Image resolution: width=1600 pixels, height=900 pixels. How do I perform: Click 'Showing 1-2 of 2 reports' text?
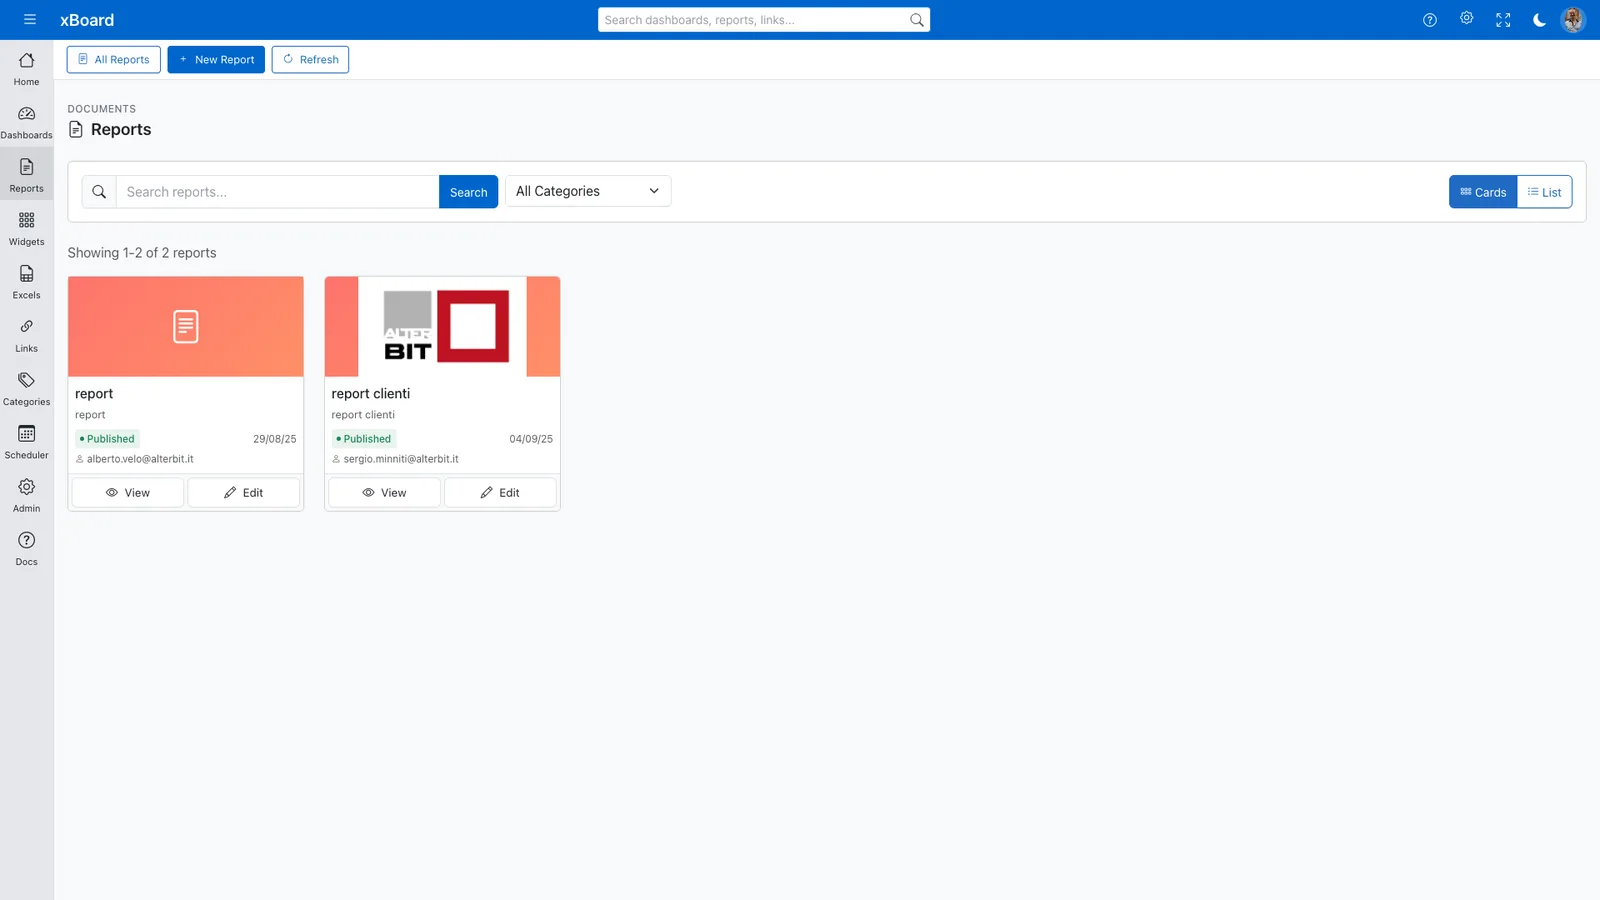click(142, 253)
